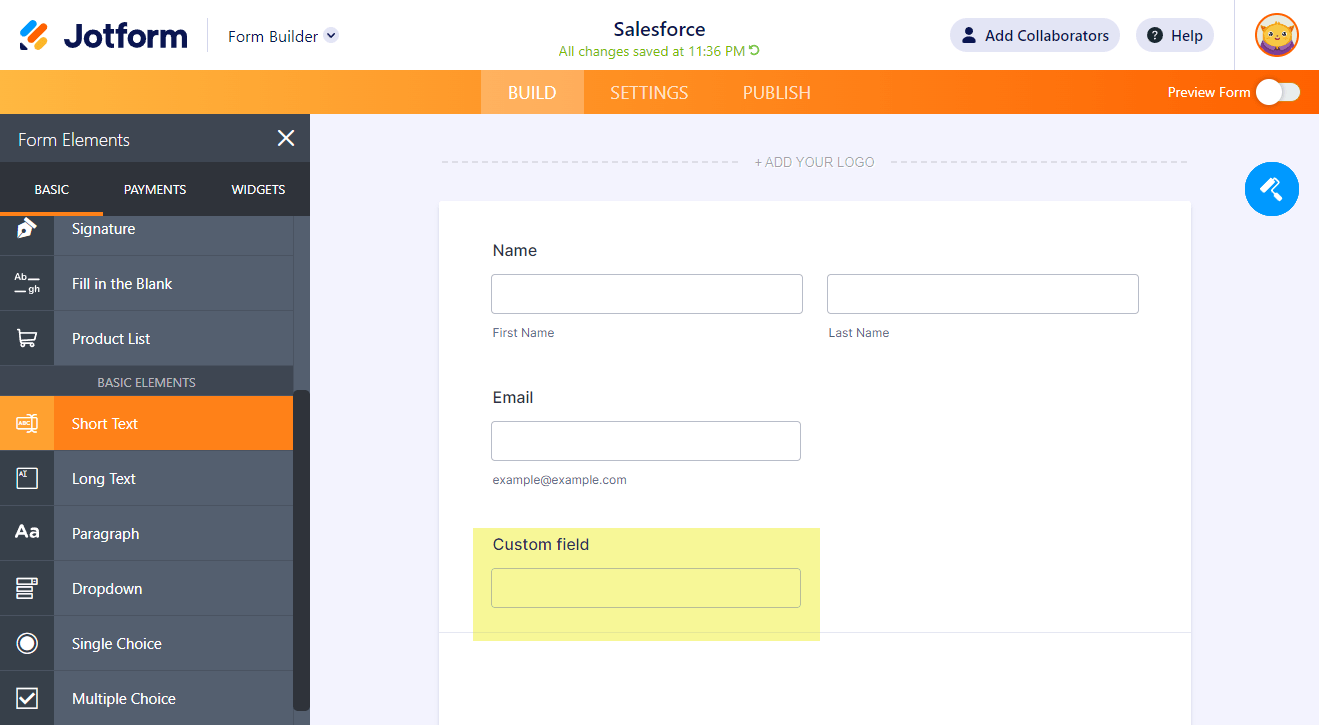Viewport: 1319px width, 725px height.
Task: Click the First Name sublabel
Action: pos(523,333)
